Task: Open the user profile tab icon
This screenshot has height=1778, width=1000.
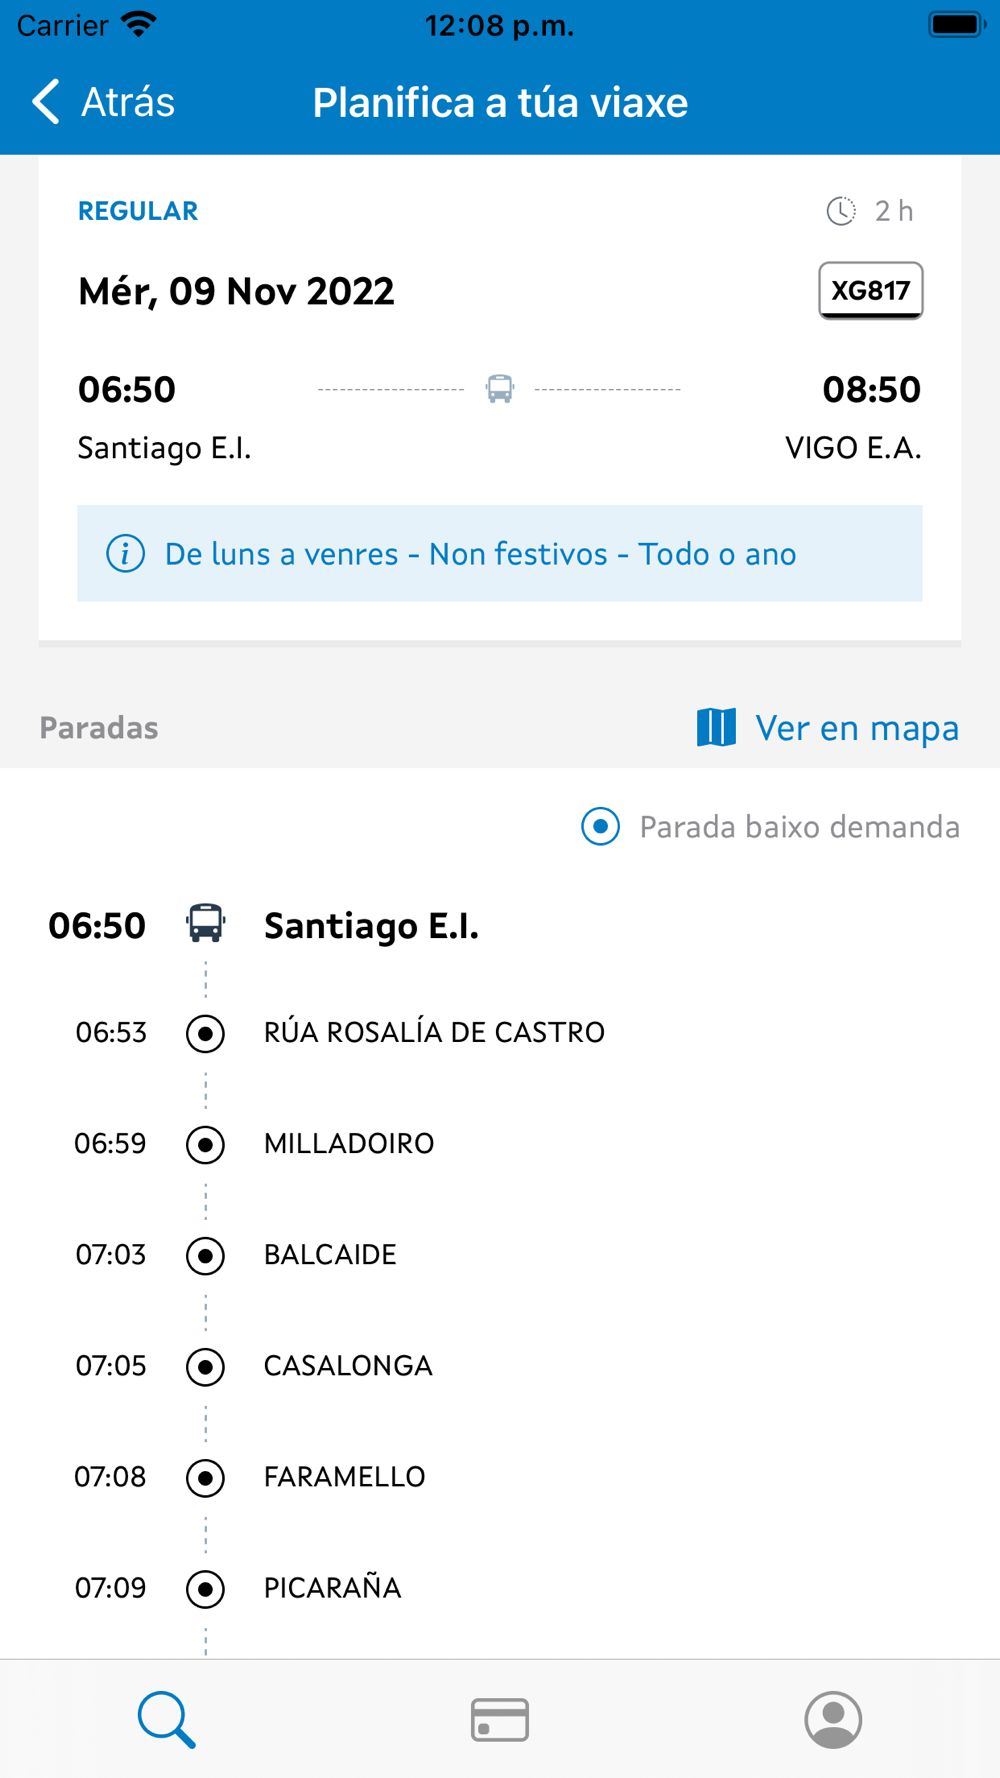Action: 833,1719
